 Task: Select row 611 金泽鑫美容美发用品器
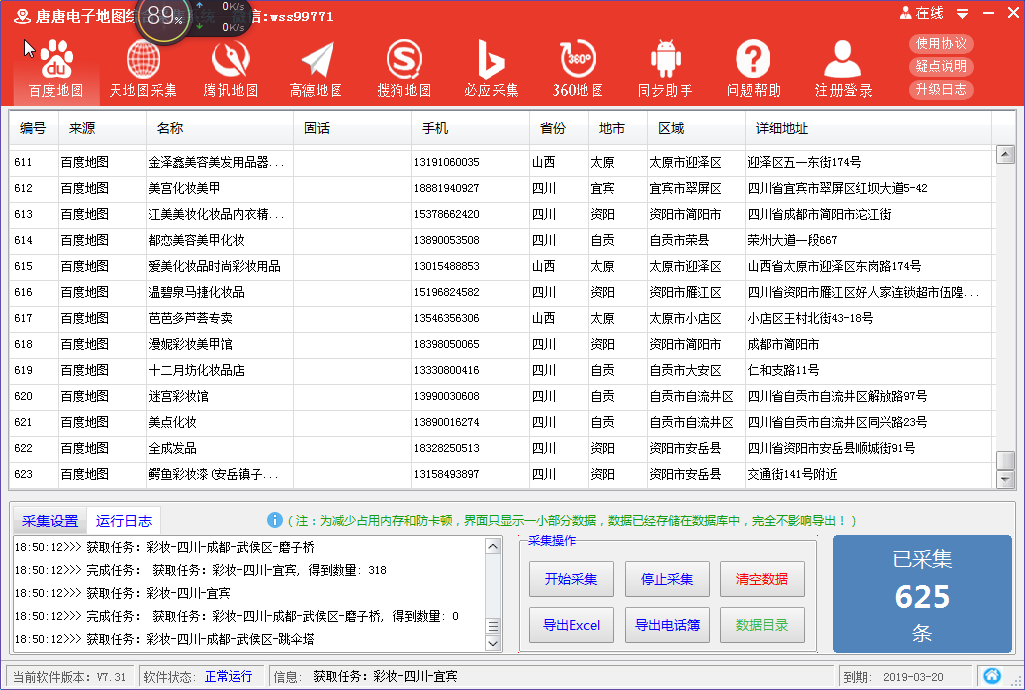point(502,162)
